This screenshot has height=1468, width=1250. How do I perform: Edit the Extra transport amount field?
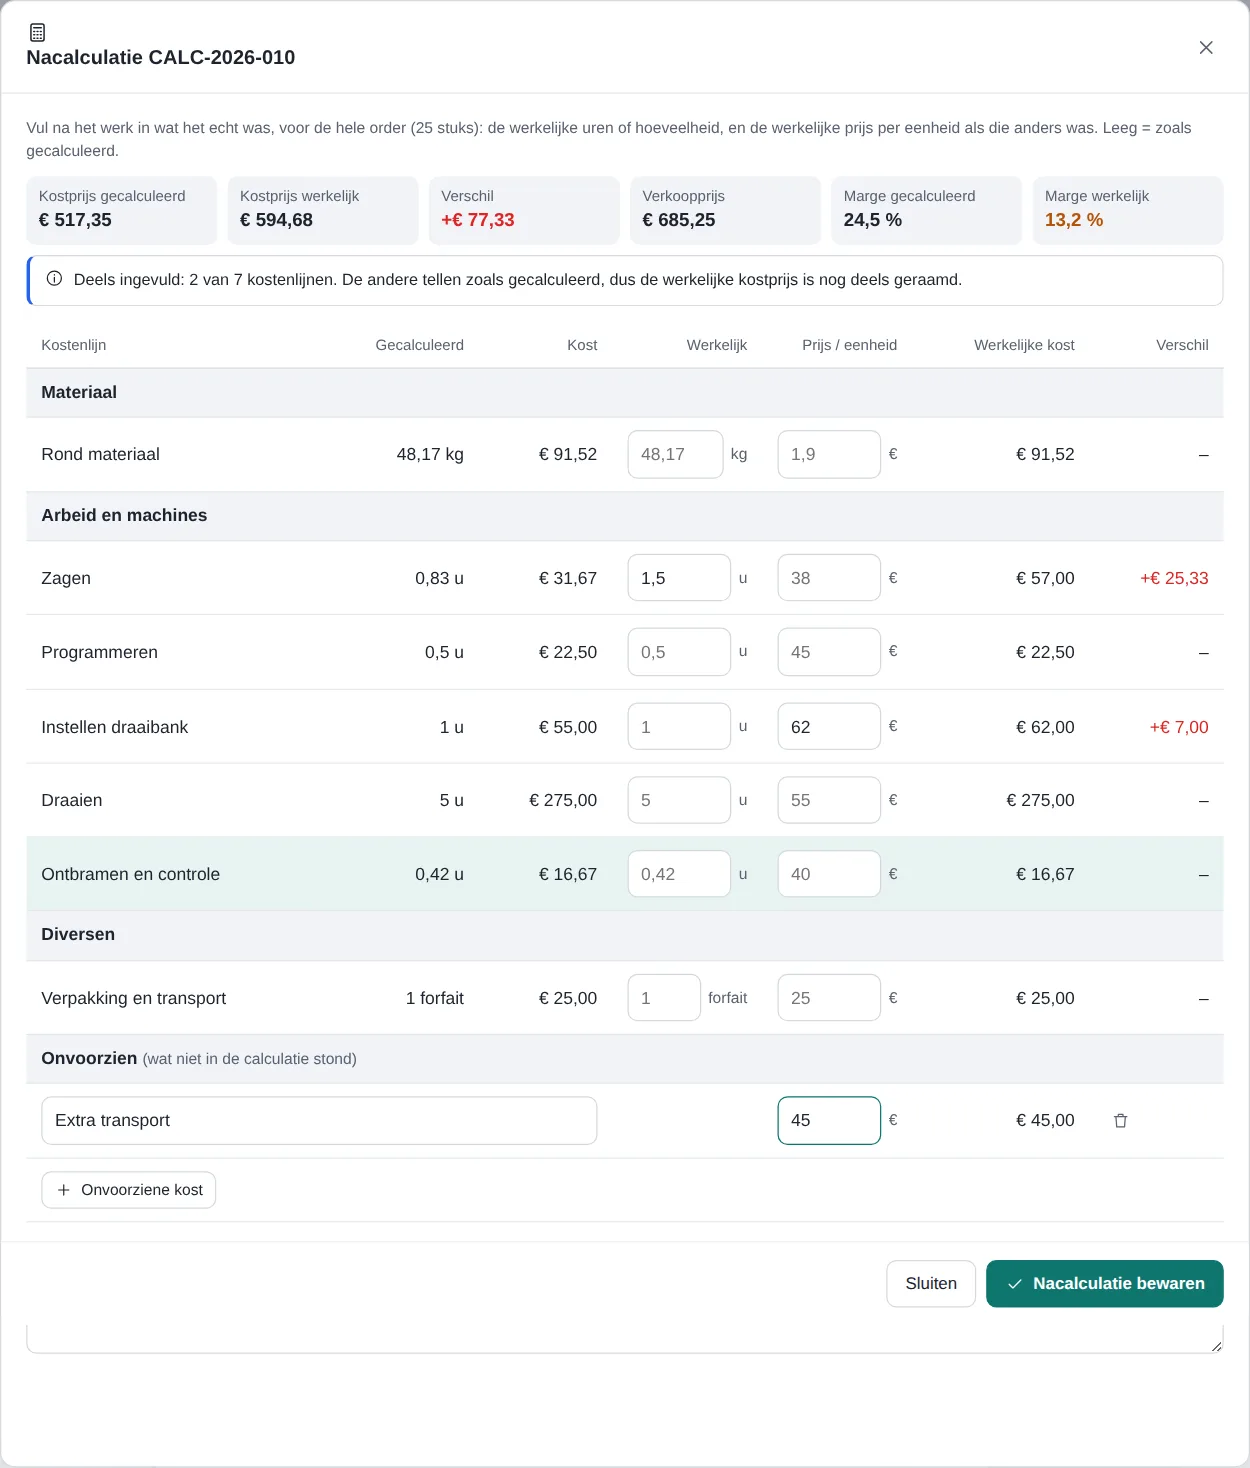[829, 1120]
